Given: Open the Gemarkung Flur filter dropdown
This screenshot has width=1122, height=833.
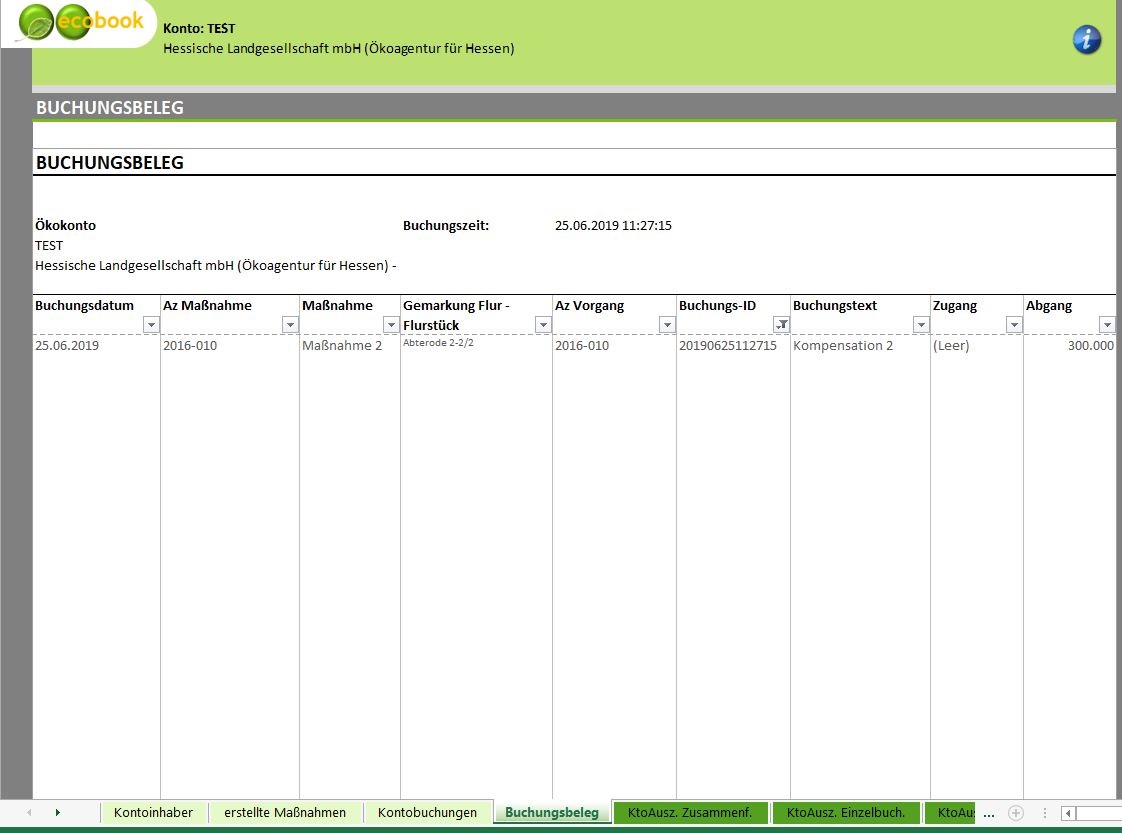Looking at the screenshot, I should tap(543, 325).
